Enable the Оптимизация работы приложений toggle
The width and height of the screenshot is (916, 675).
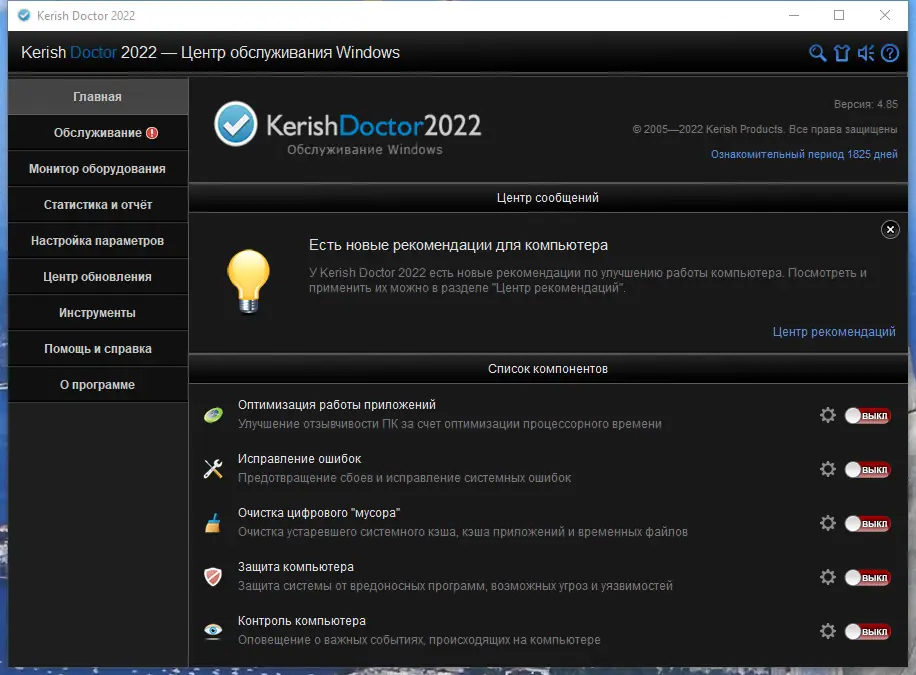pyautogui.click(x=867, y=414)
